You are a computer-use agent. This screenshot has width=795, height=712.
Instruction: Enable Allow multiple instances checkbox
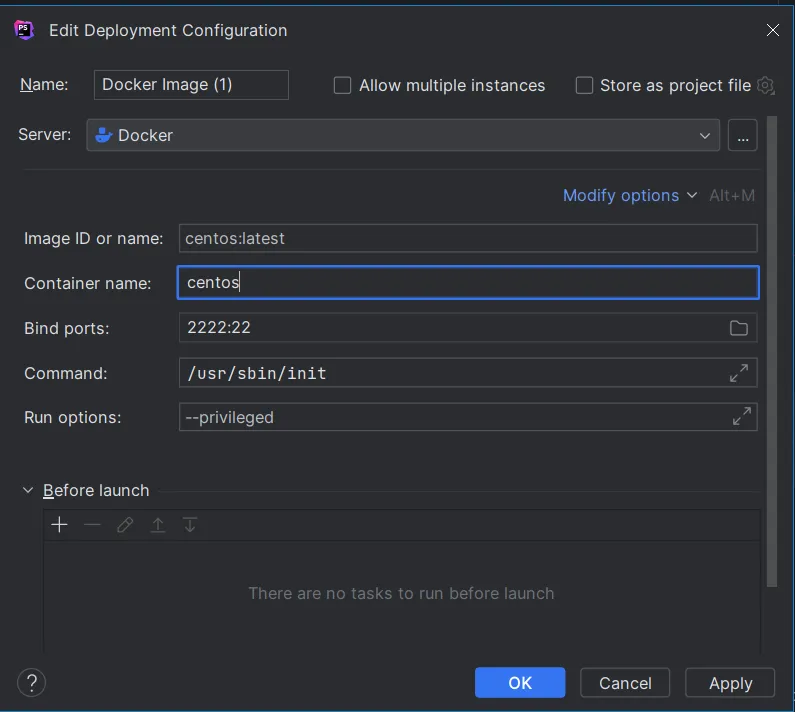342,85
